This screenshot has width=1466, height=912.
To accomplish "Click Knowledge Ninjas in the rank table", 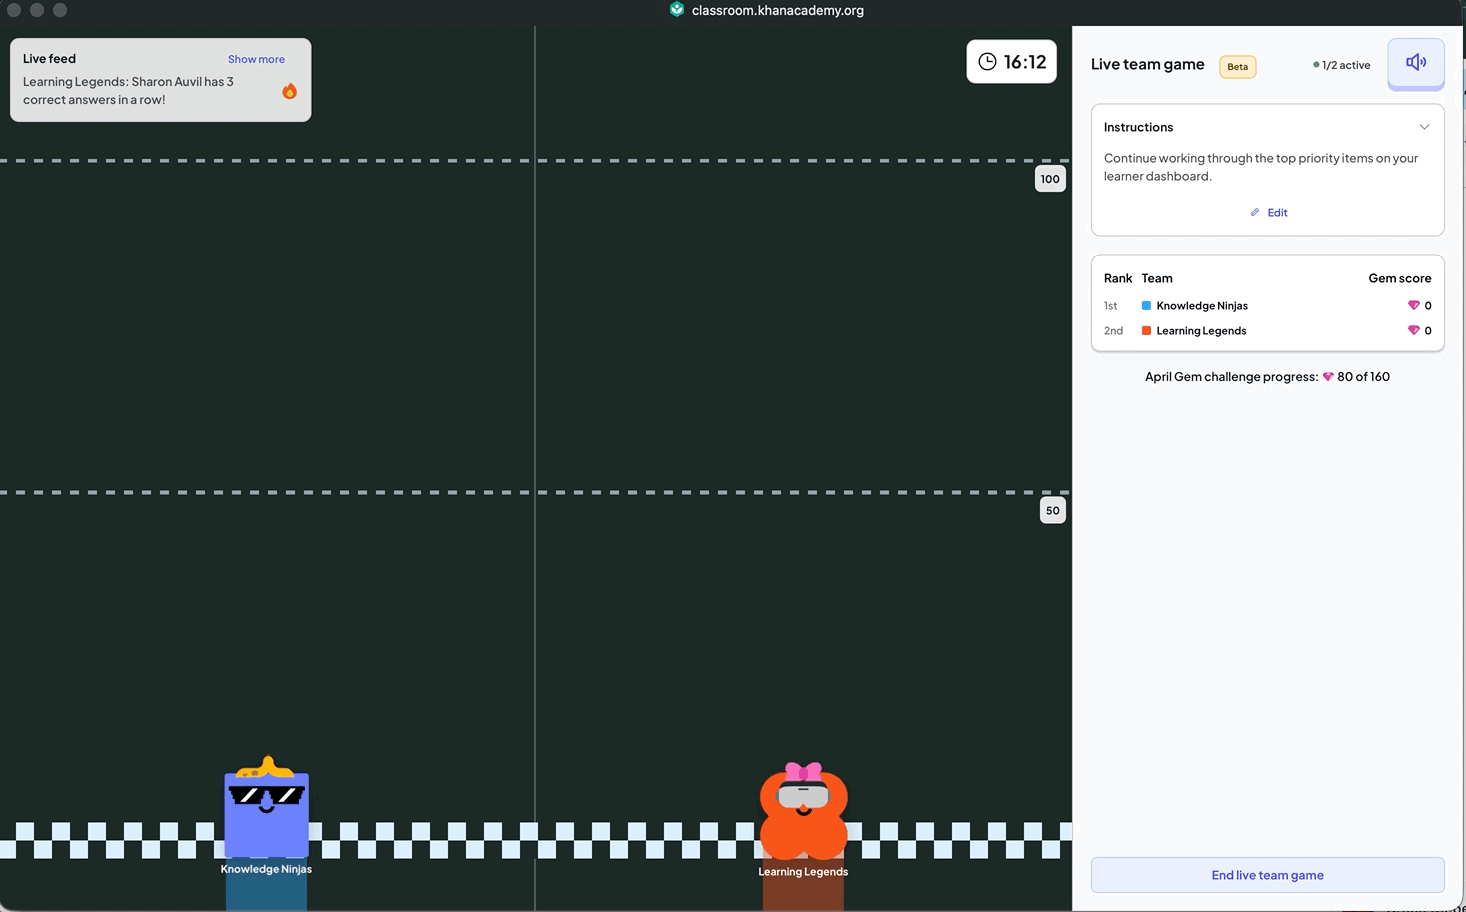I will tap(1202, 306).
